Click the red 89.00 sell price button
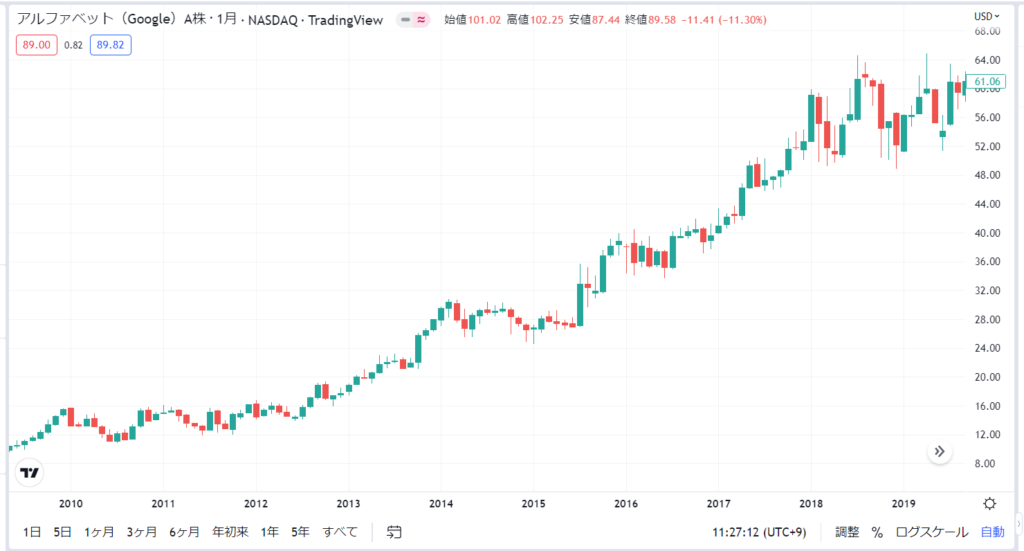 (37, 45)
